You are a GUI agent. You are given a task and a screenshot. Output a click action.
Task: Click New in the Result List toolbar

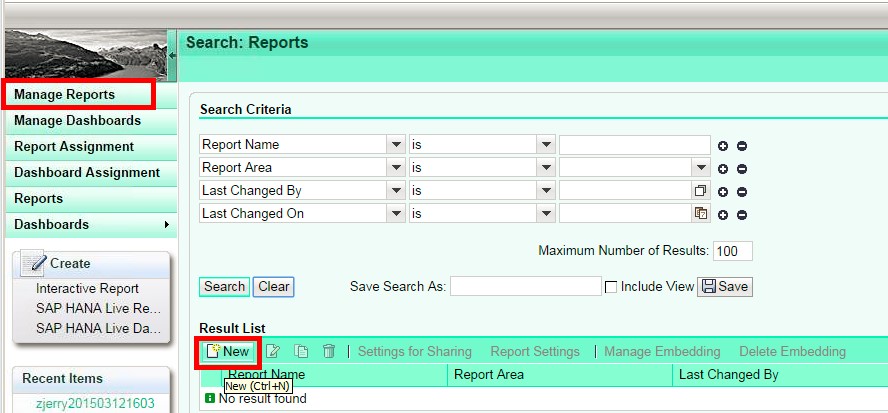pos(228,352)
